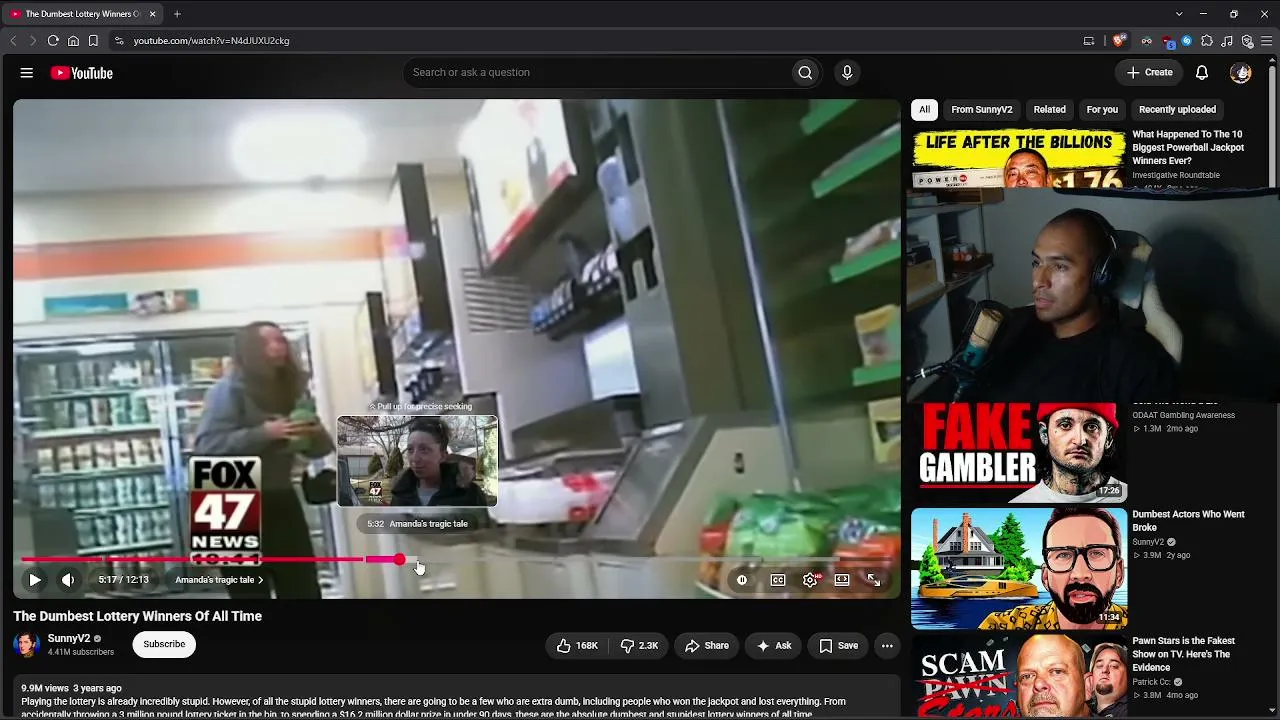Open the tab search dropdown arrow

tap(1179, 14)
